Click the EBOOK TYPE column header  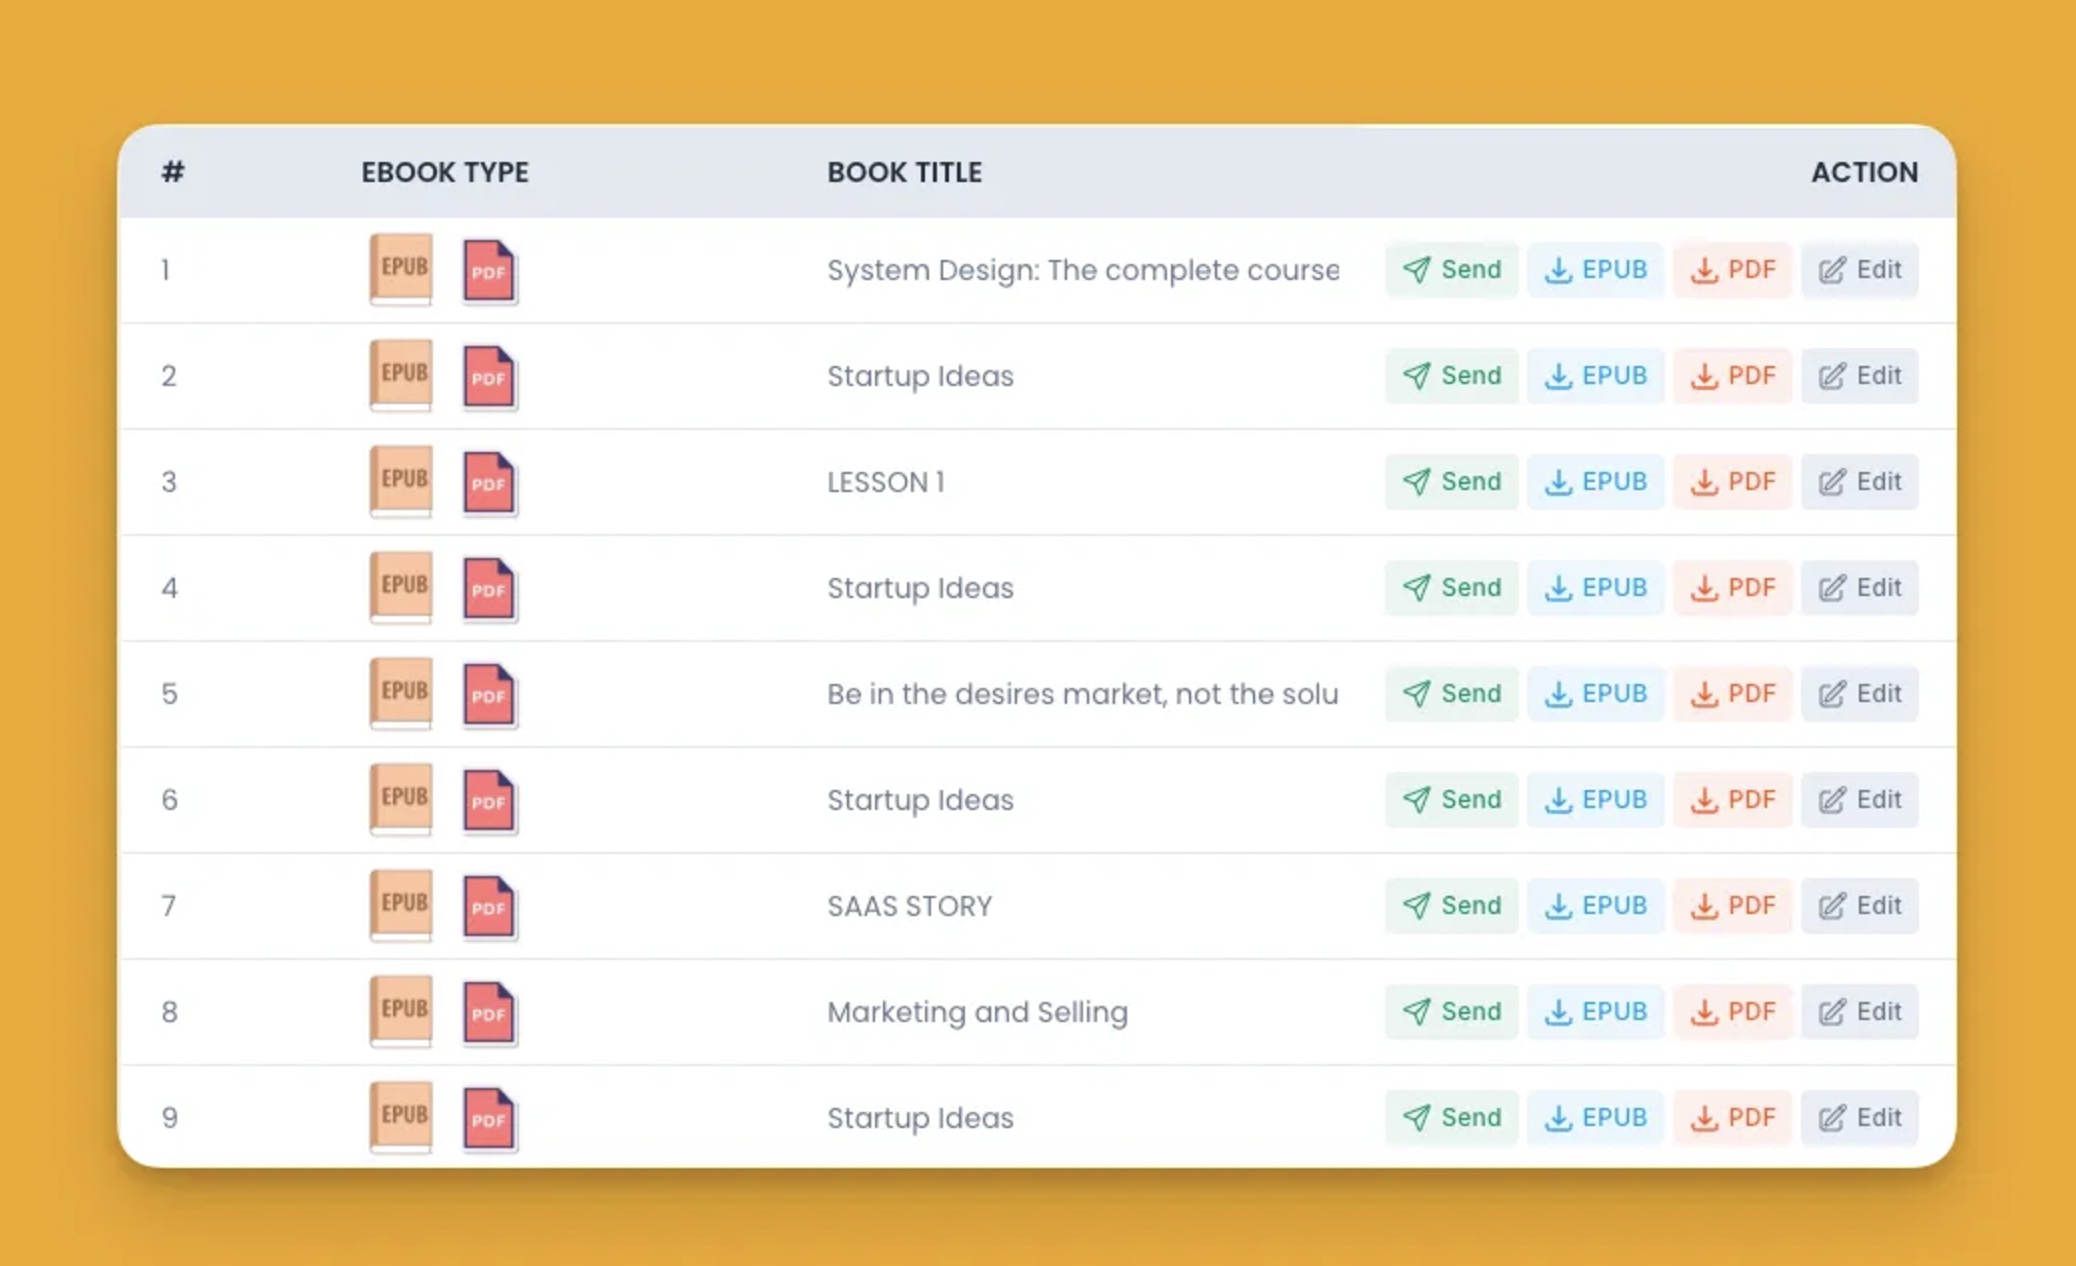coord(445,172)
